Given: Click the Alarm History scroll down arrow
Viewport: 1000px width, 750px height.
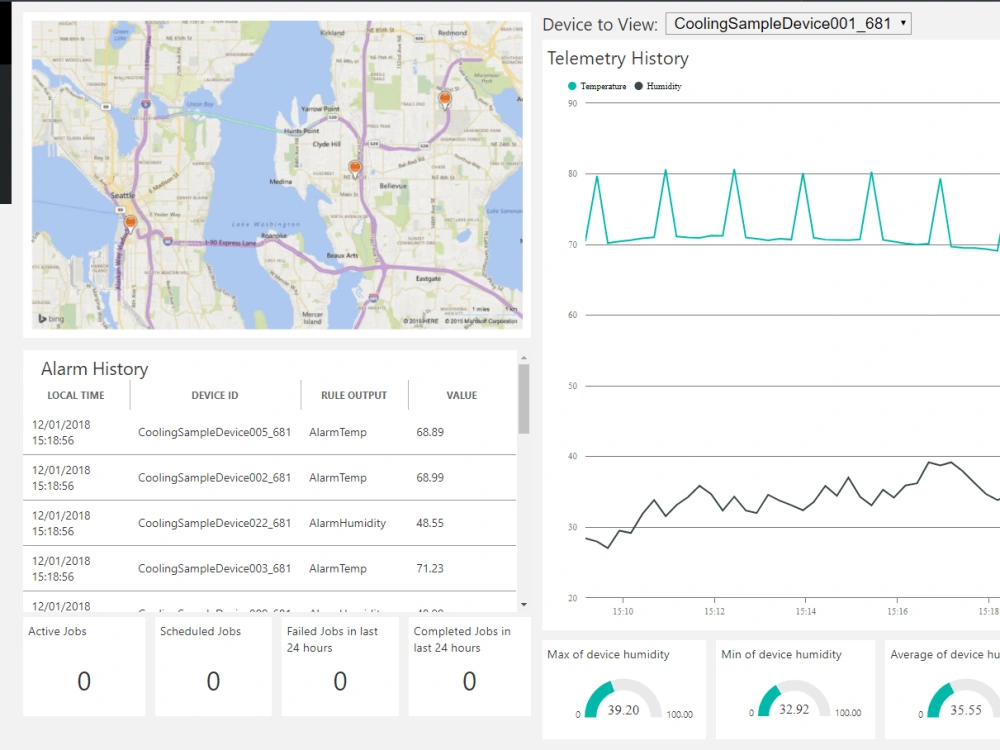Looking at the screenshot, I should coord(524,605).
